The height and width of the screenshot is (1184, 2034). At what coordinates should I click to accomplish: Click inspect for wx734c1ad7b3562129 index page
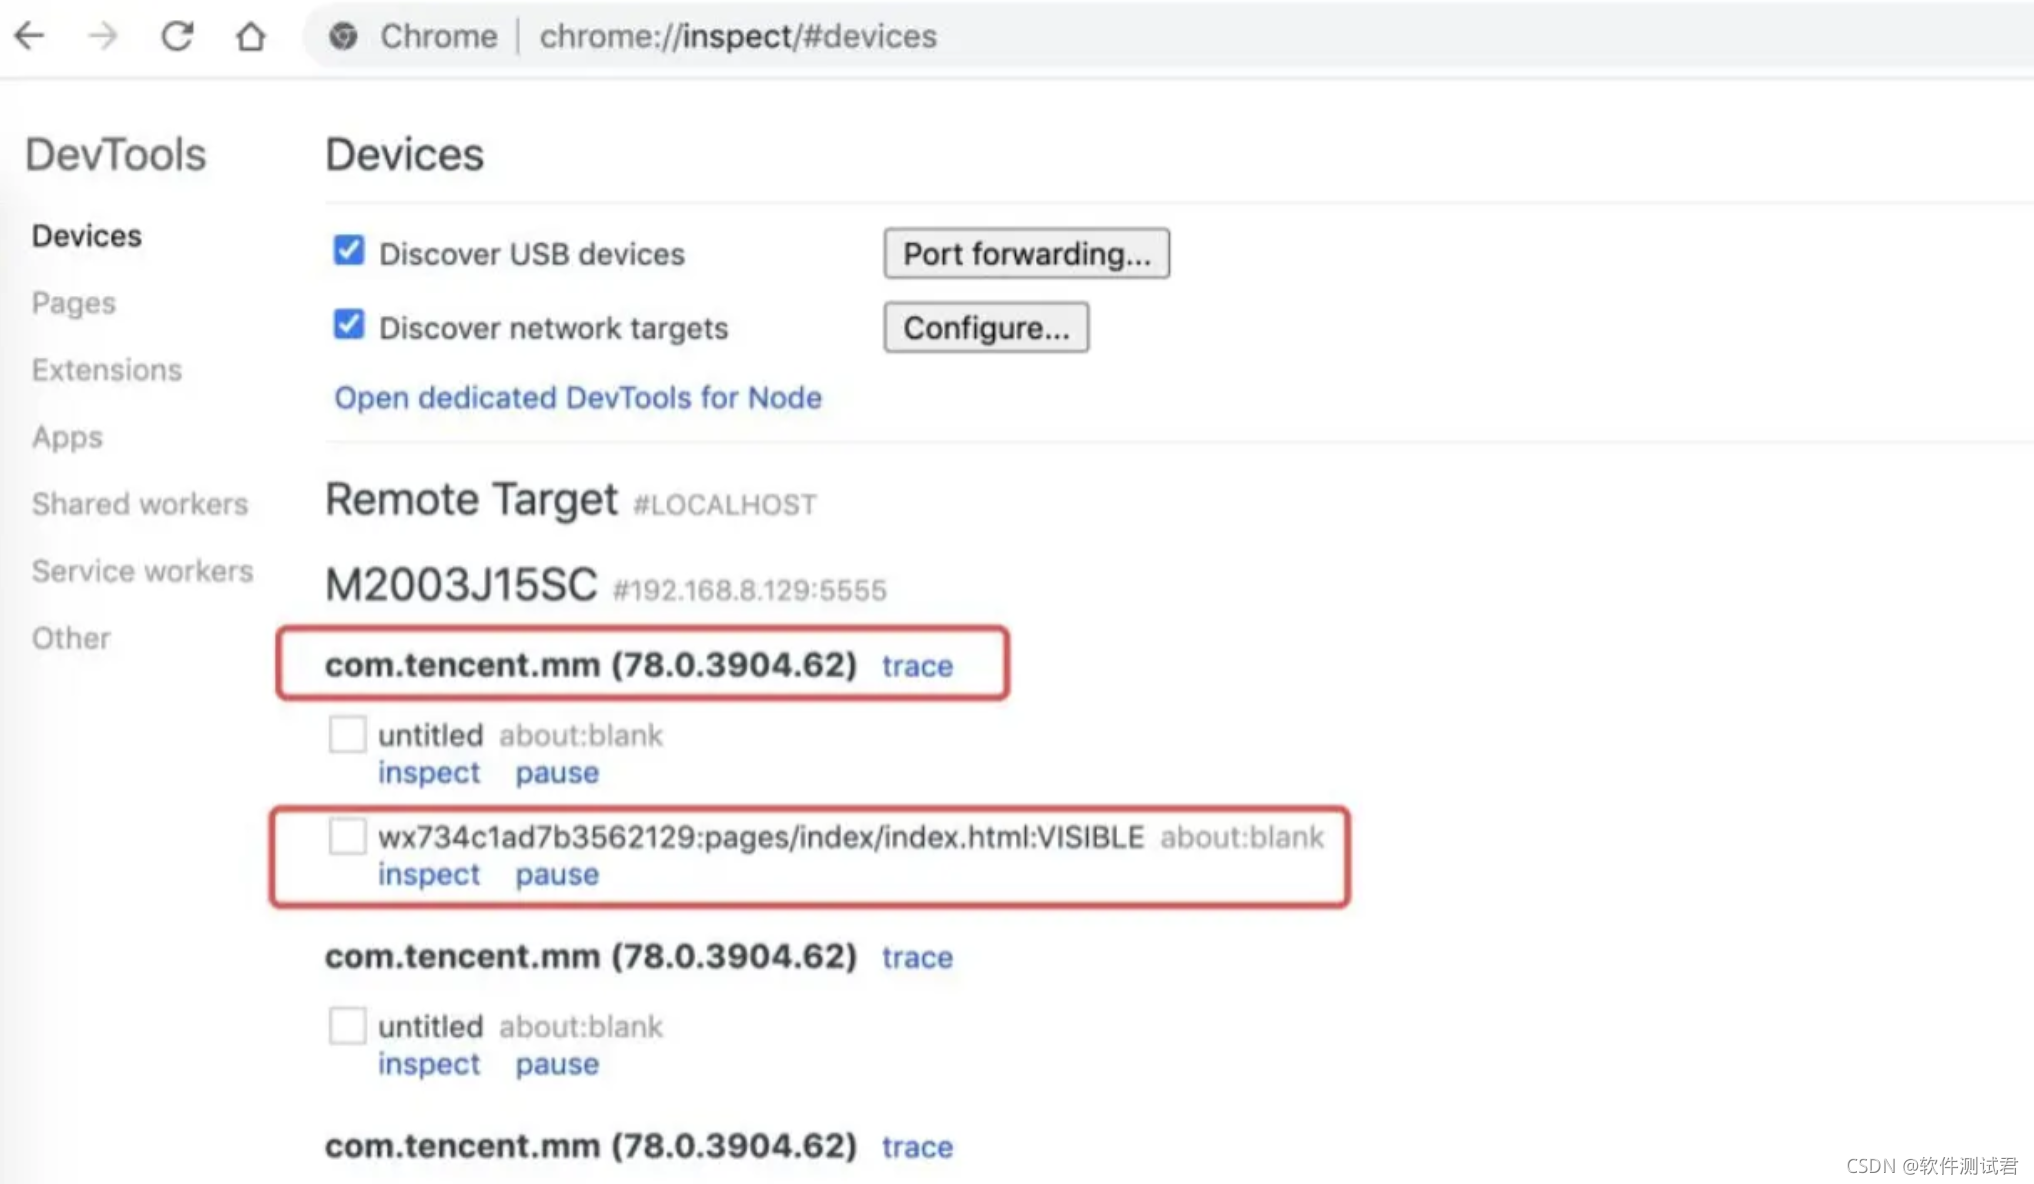[x=428, y=874]
